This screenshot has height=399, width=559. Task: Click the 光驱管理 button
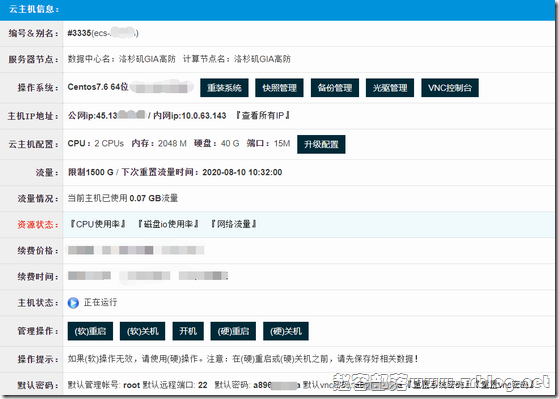point(390,88)
